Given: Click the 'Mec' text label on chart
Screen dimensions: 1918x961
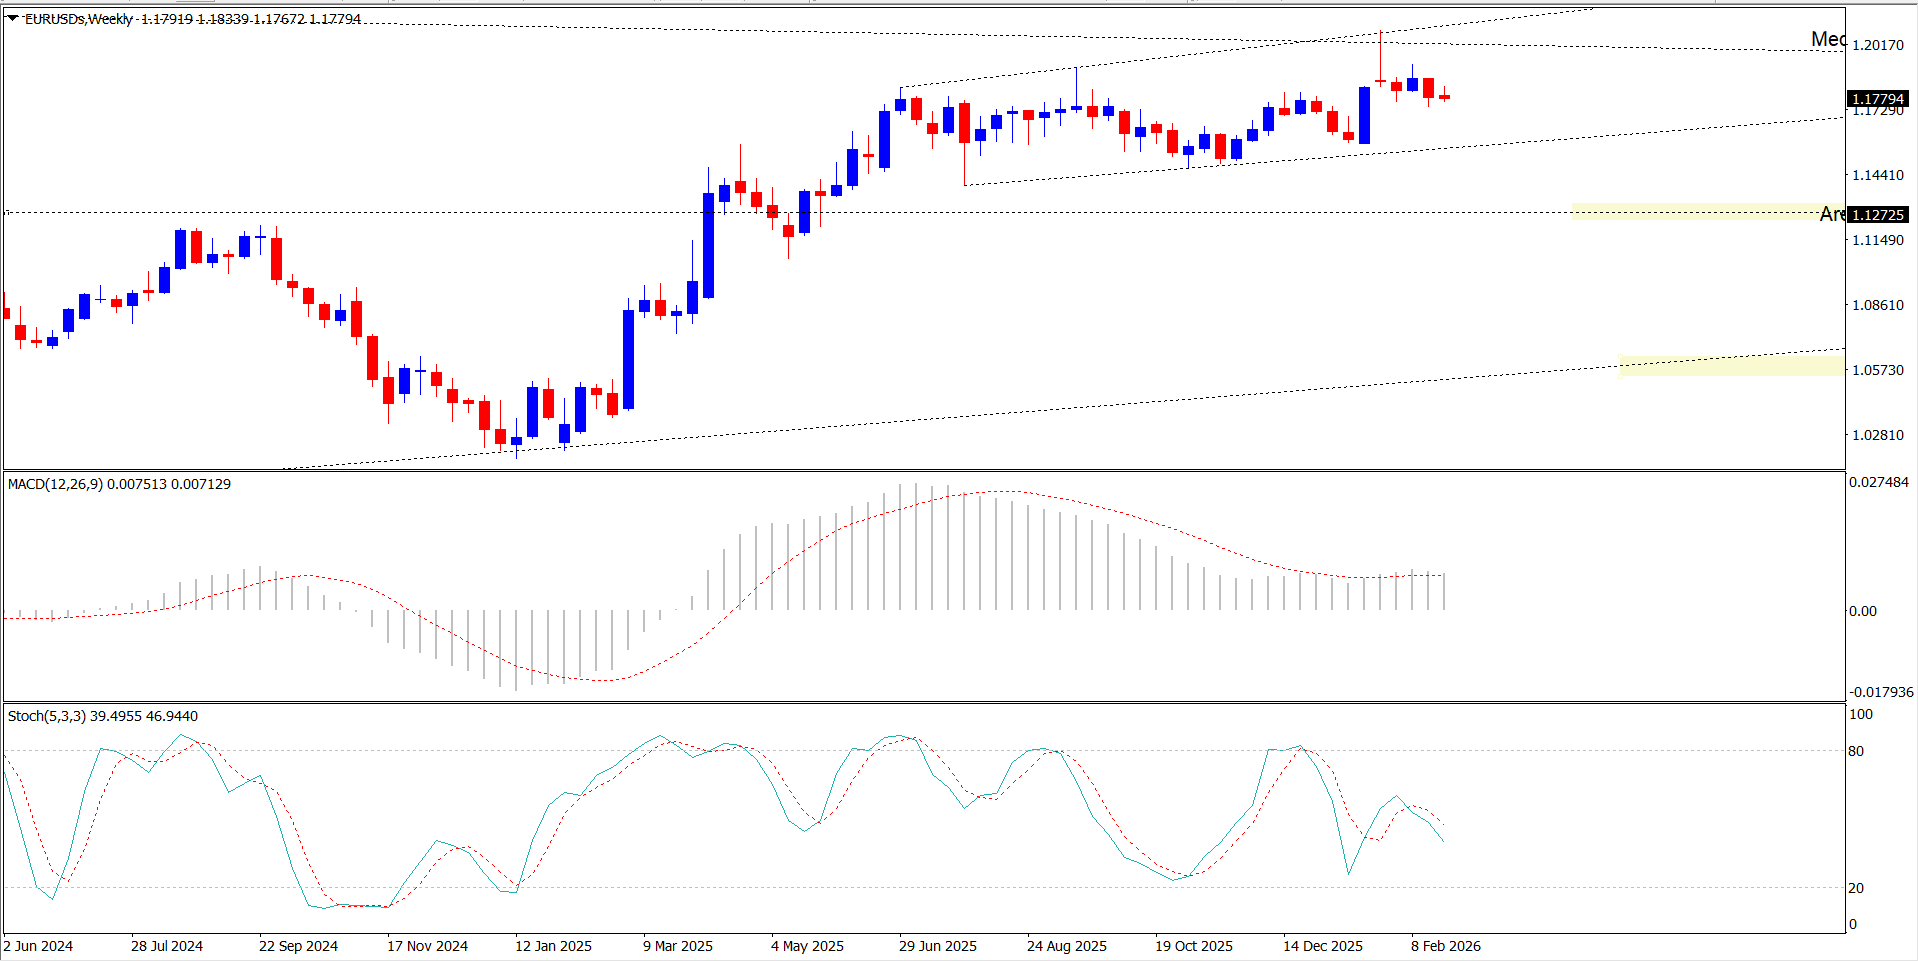Looking at the screenshot, I should pyautogui.click(x=1827, y=39).
